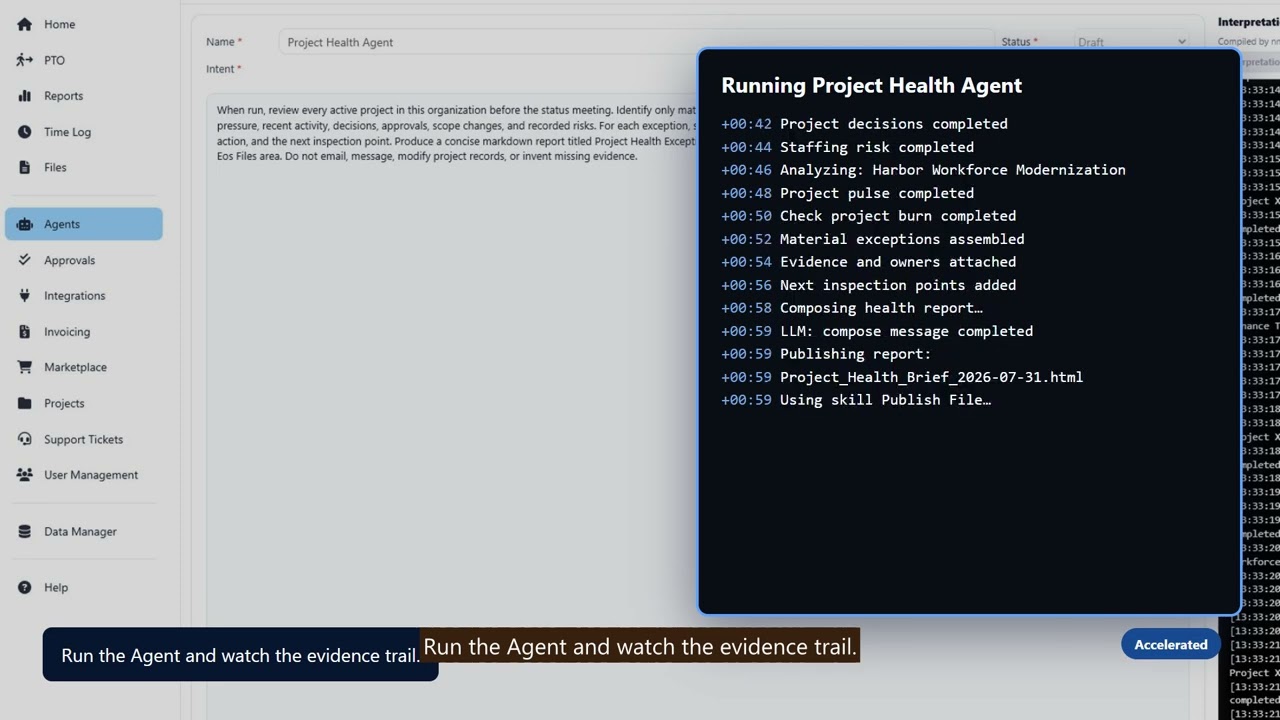The height and width of the screenshot is (720, 1280).
Task: Click the Projects folder icon
Action: tap(24, 403)
